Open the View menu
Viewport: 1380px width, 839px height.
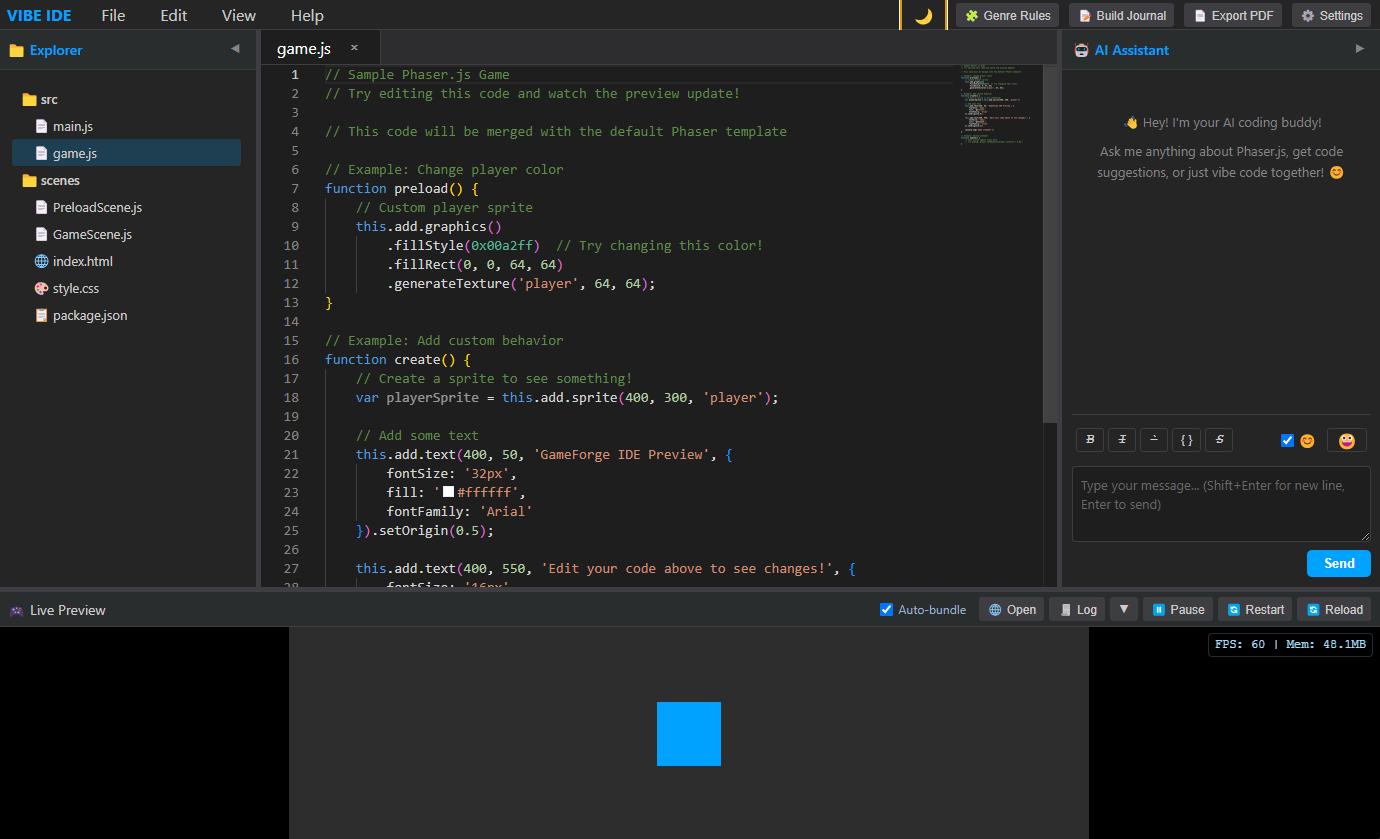(x=239, y=16)
